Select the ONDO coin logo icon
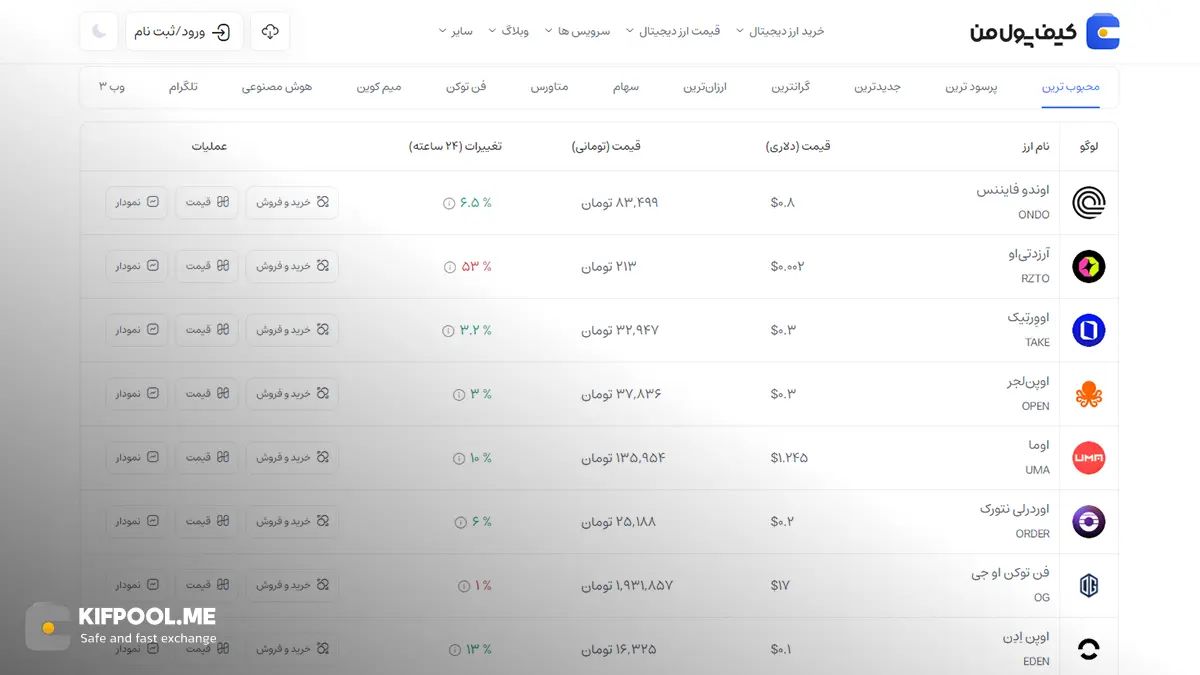Screen dimensions: 1200x675 1088,202
